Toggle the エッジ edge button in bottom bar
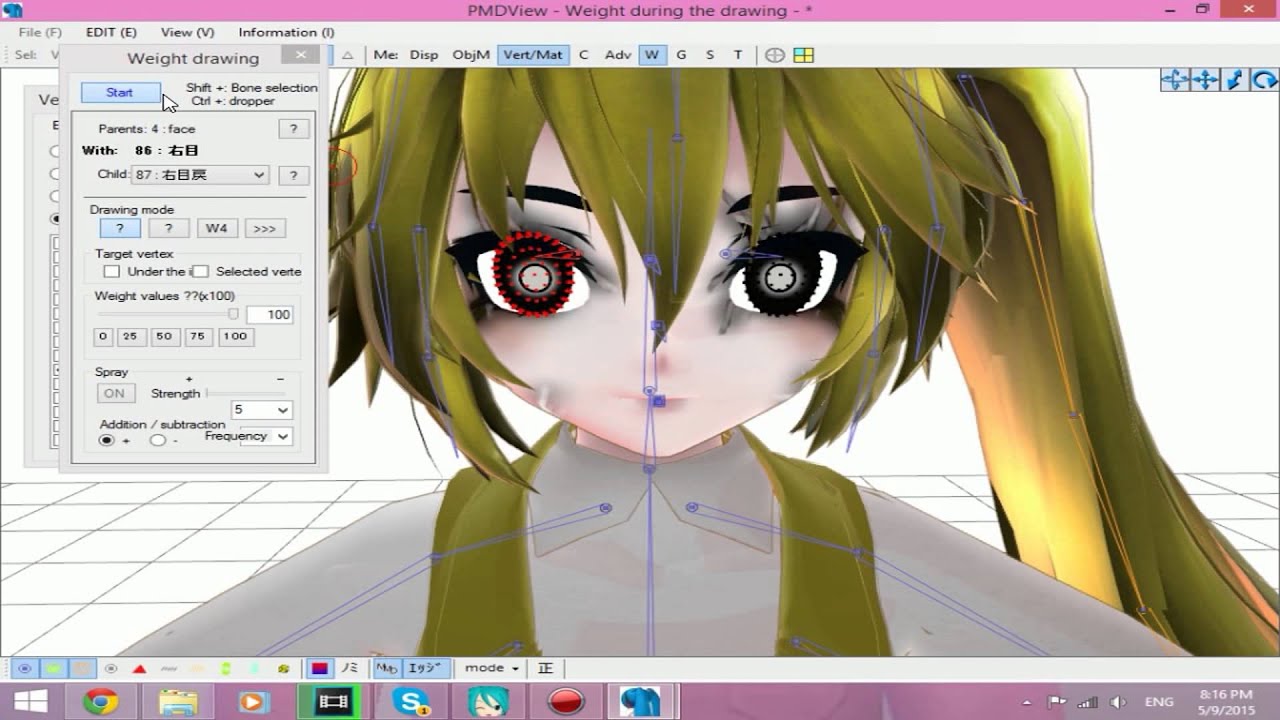 (x=425, y=668)
